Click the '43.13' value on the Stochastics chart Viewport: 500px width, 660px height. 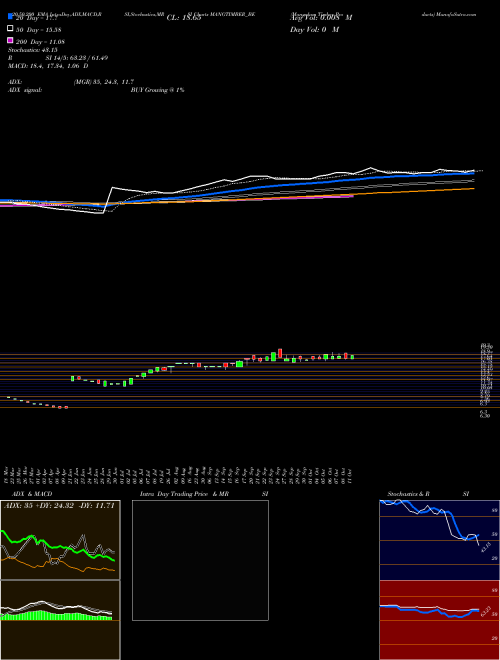coord(484,546)
